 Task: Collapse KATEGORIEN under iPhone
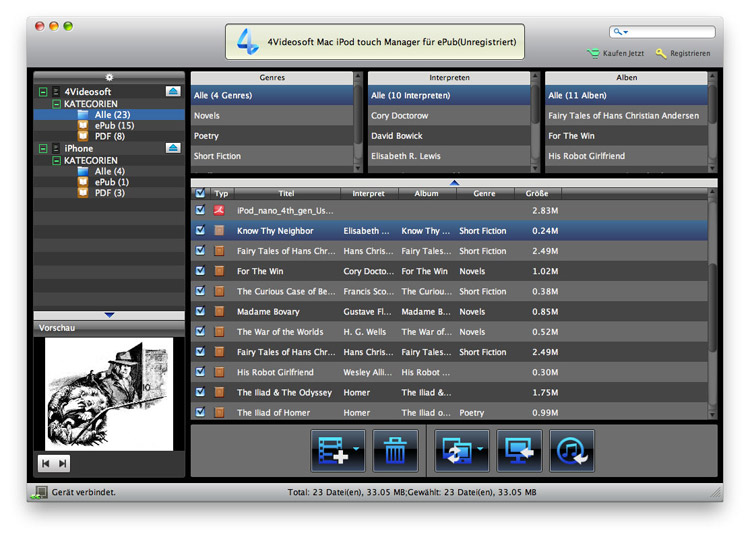click(x=56, y=160)
